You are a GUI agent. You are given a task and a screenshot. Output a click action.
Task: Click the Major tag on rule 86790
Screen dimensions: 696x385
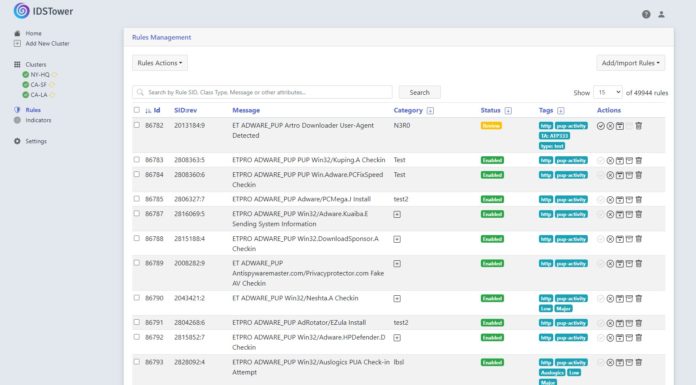click(x=563, y=309)
